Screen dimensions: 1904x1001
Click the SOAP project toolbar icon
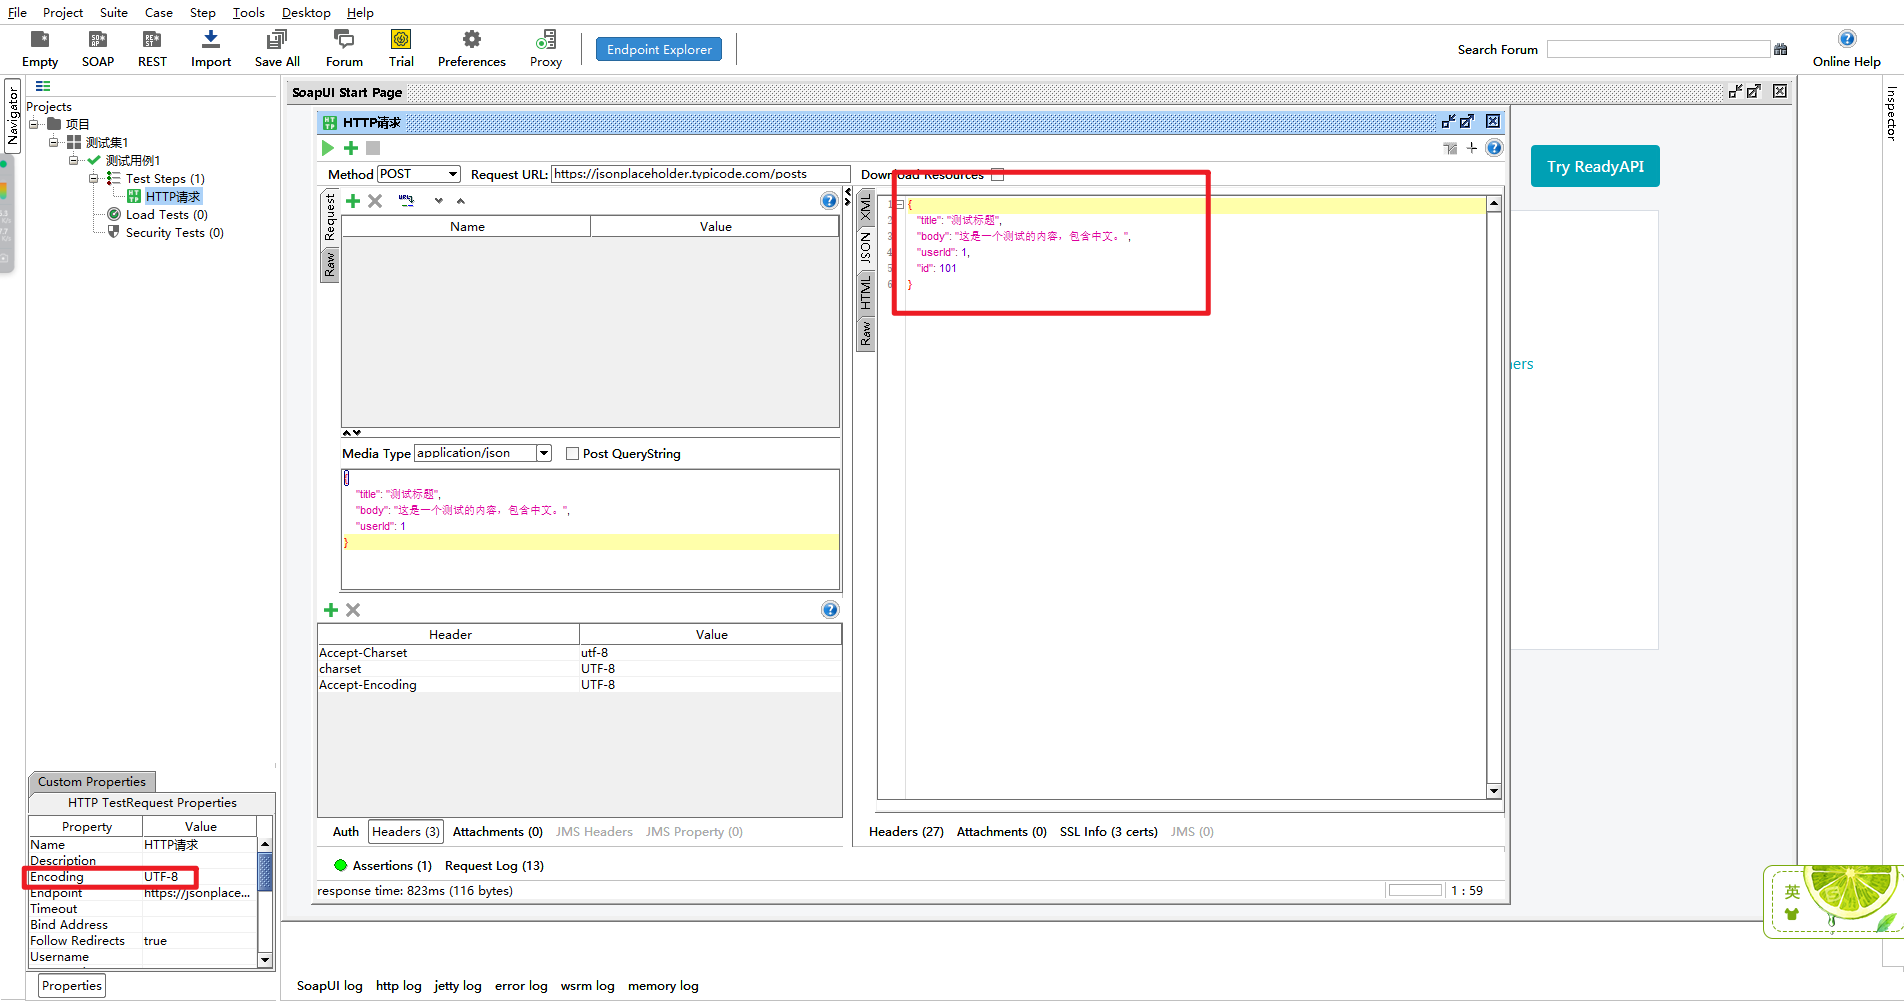(98, 48)
